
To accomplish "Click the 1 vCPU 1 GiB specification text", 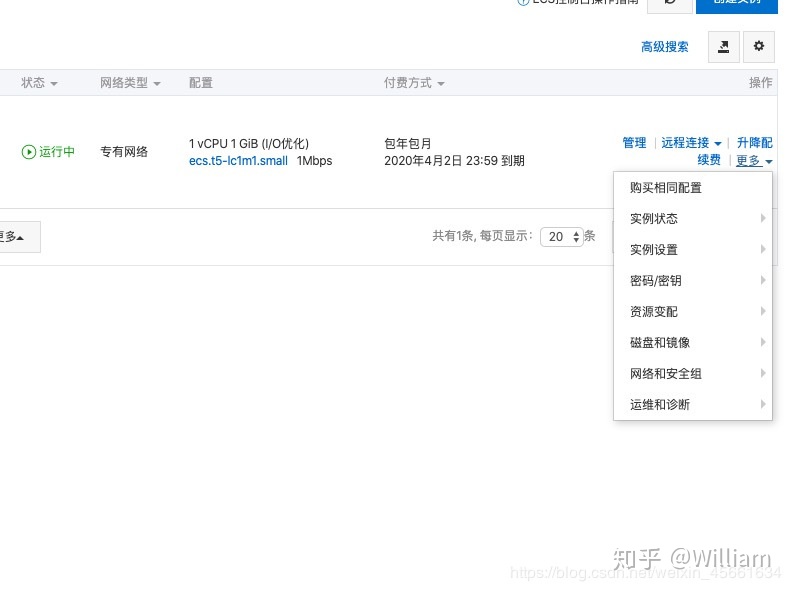I will 249,144.
